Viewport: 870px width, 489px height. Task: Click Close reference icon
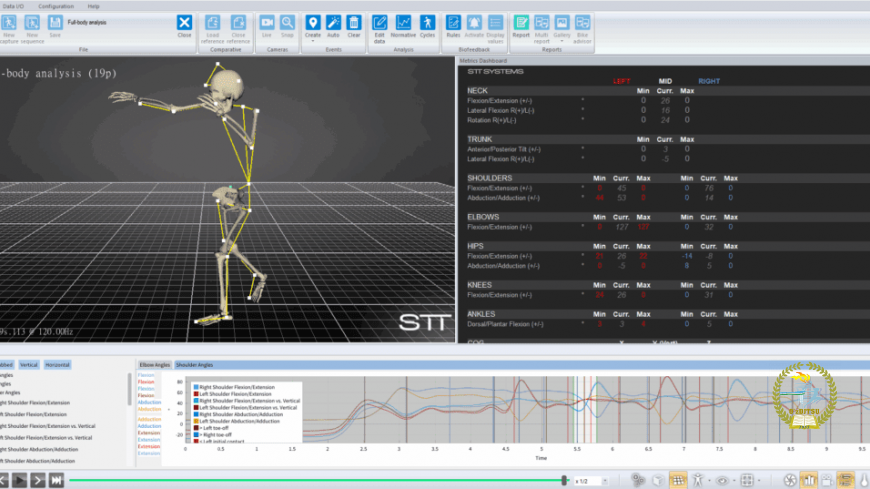click(x=238, y=23)
